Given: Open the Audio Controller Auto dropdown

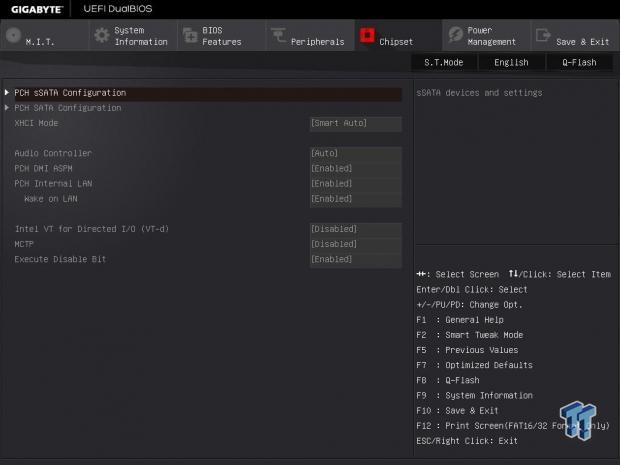Looking at the screenshot, I should coord(355,153).
